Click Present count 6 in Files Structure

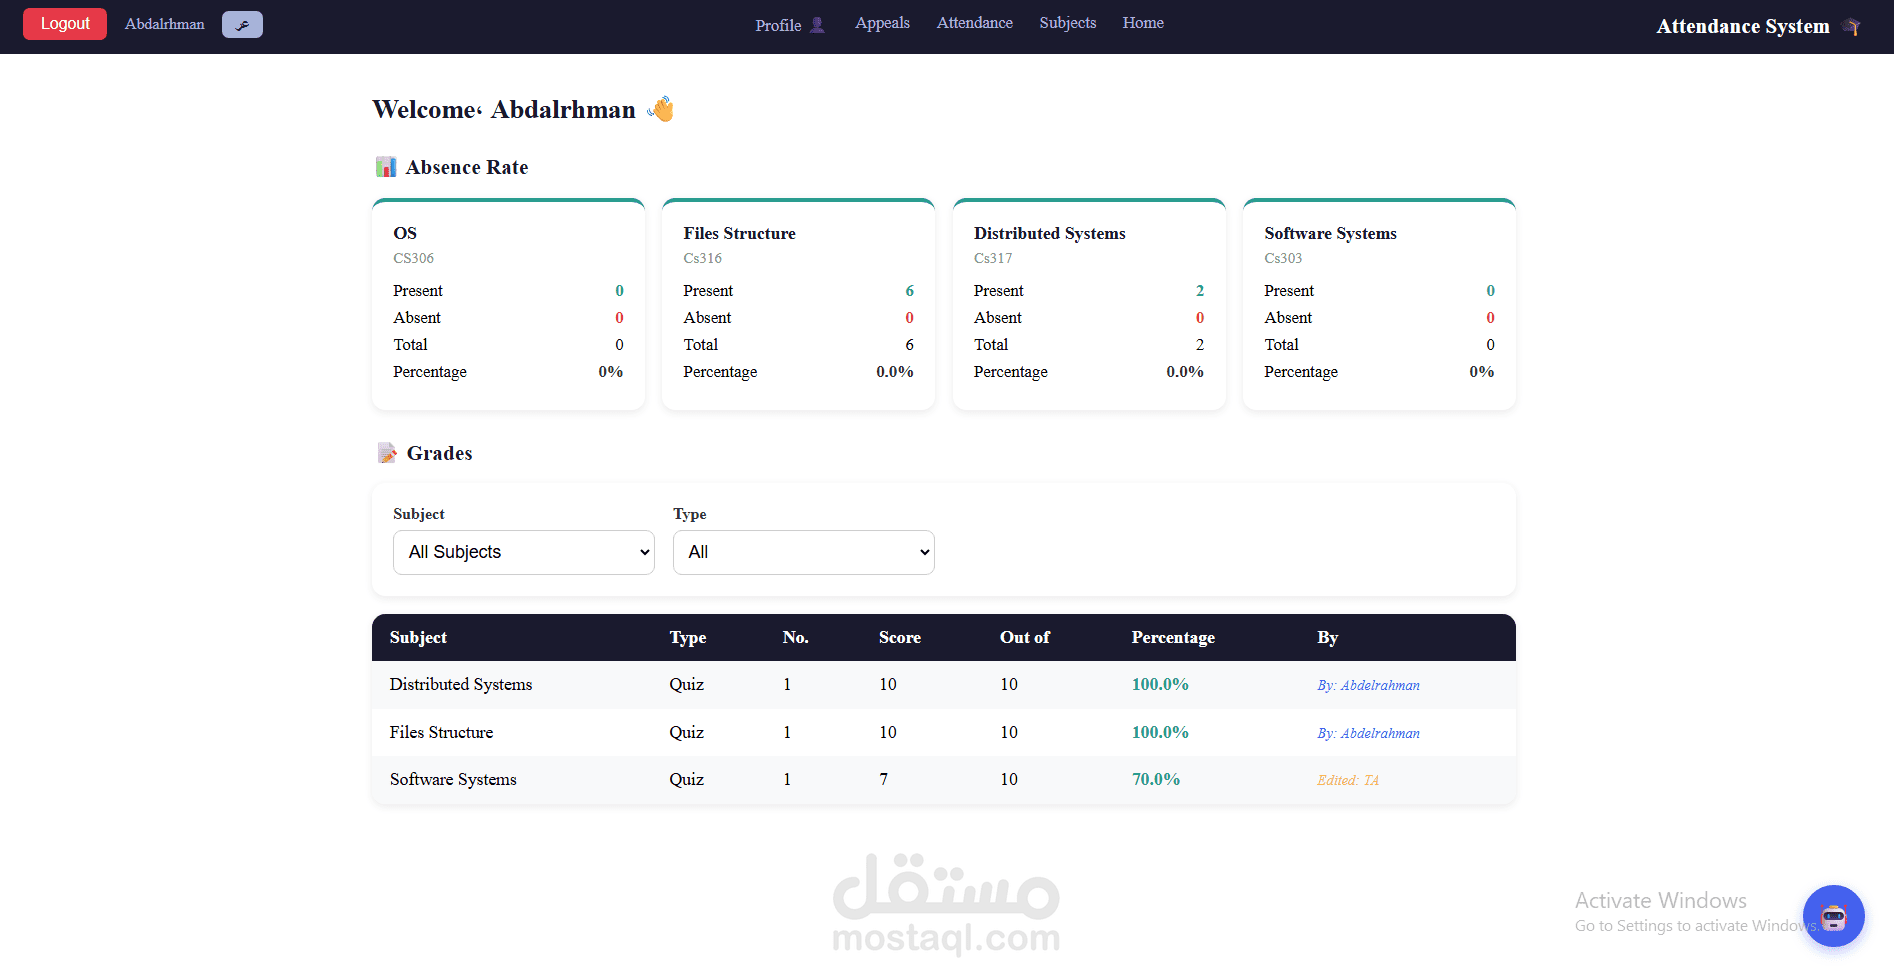tap(909, 291)
